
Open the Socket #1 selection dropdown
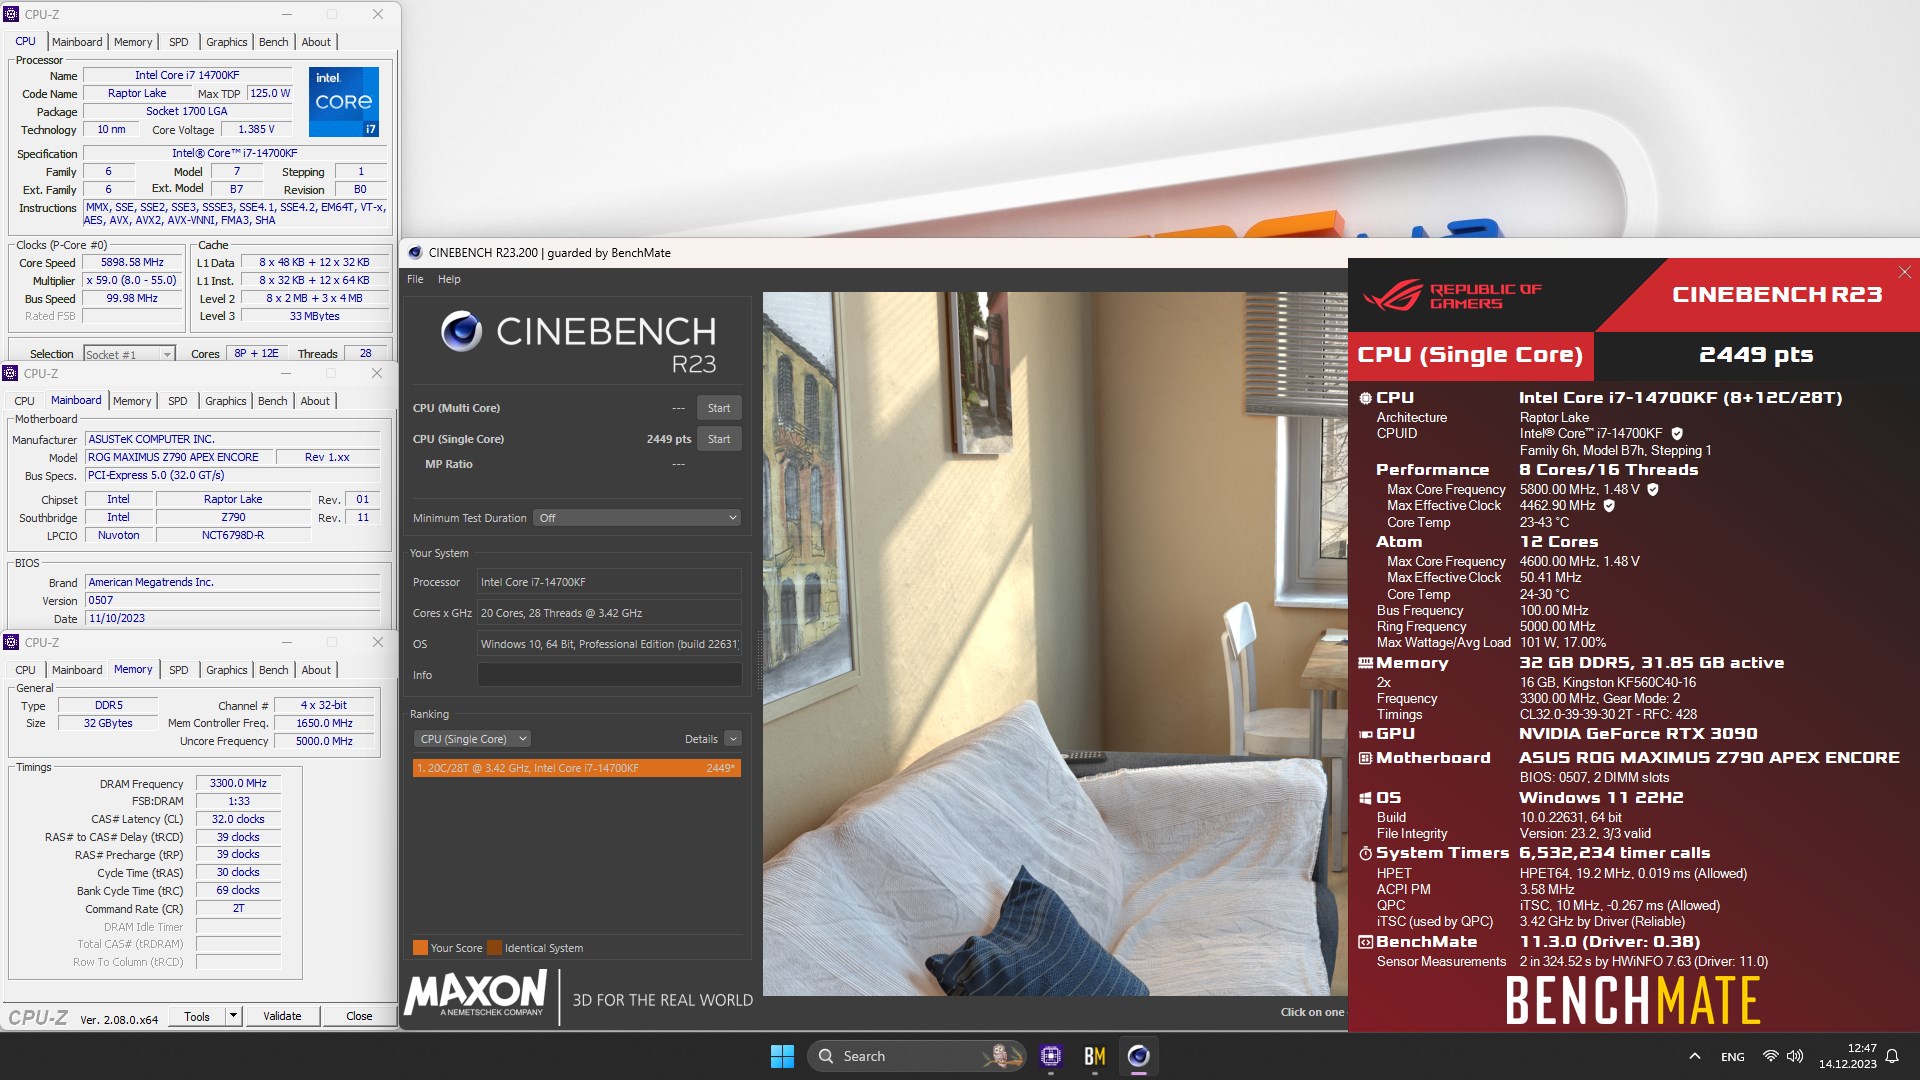point(129,355)
